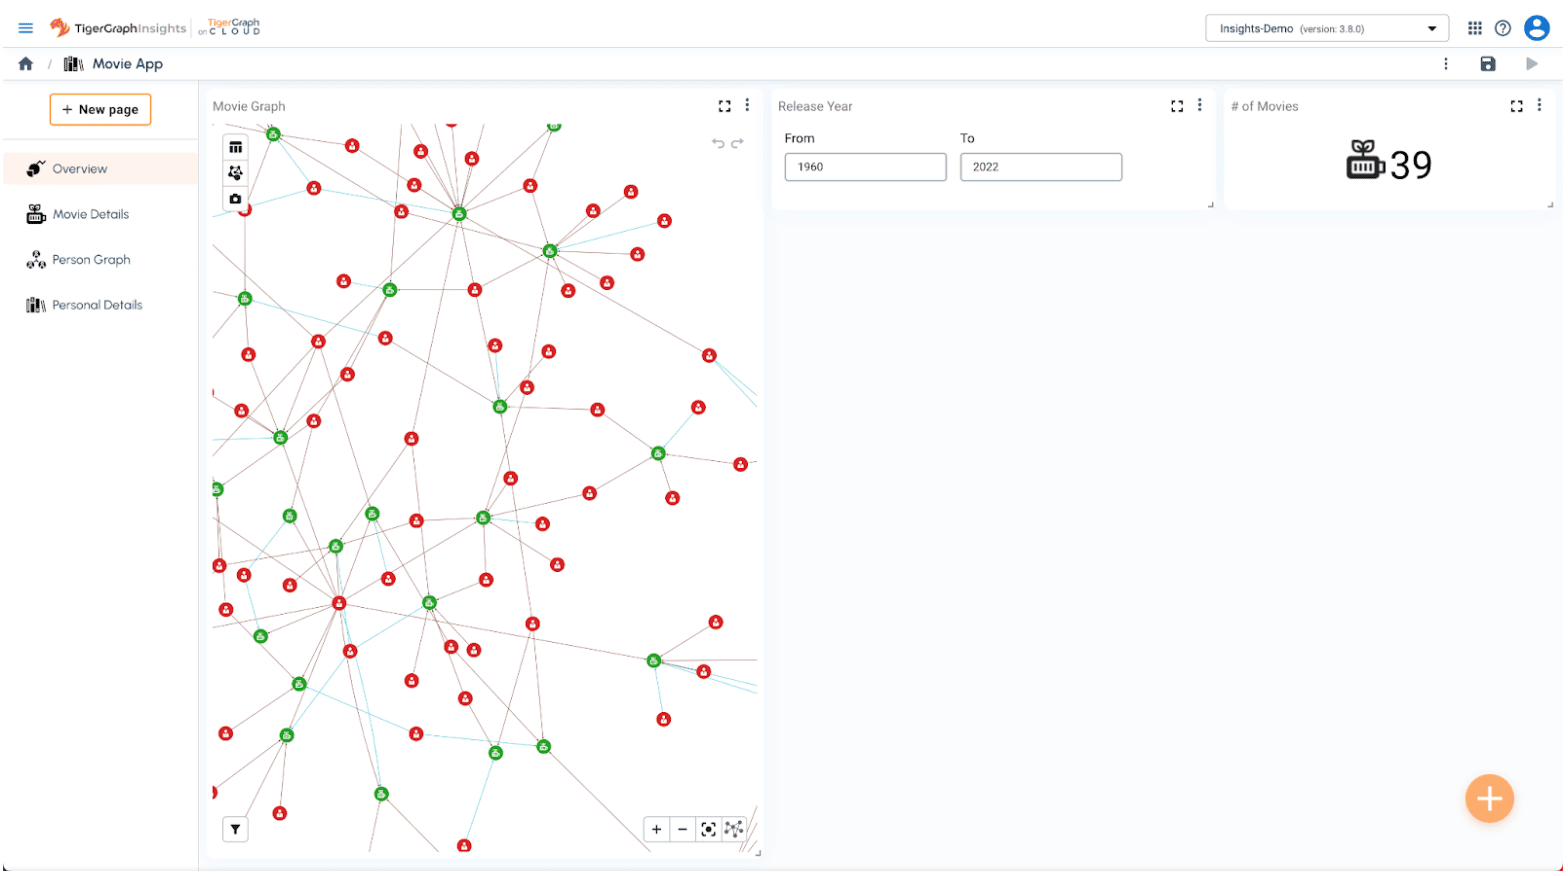Center the graph with the fit-view icon

tap(709, 830)
